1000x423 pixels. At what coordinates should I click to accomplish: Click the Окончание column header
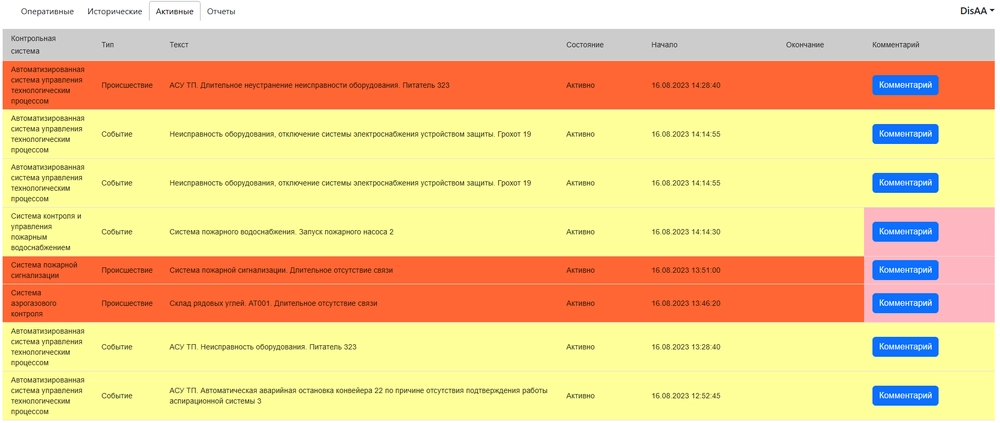(804, 45)
